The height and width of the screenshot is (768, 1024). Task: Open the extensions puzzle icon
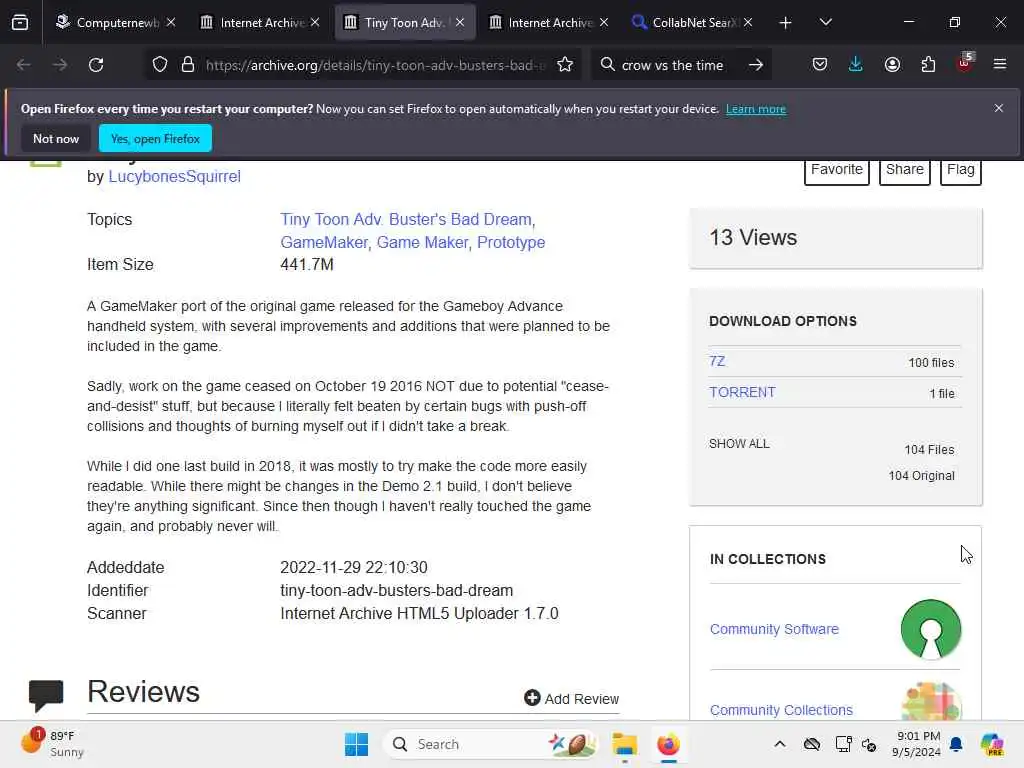coord(928,65)
